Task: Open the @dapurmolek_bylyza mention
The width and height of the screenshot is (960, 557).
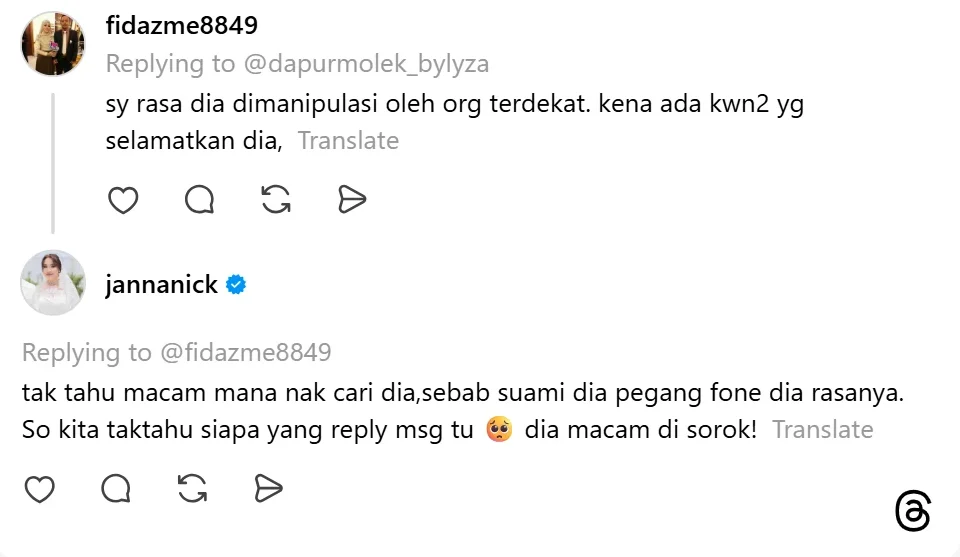Action: 365,64
